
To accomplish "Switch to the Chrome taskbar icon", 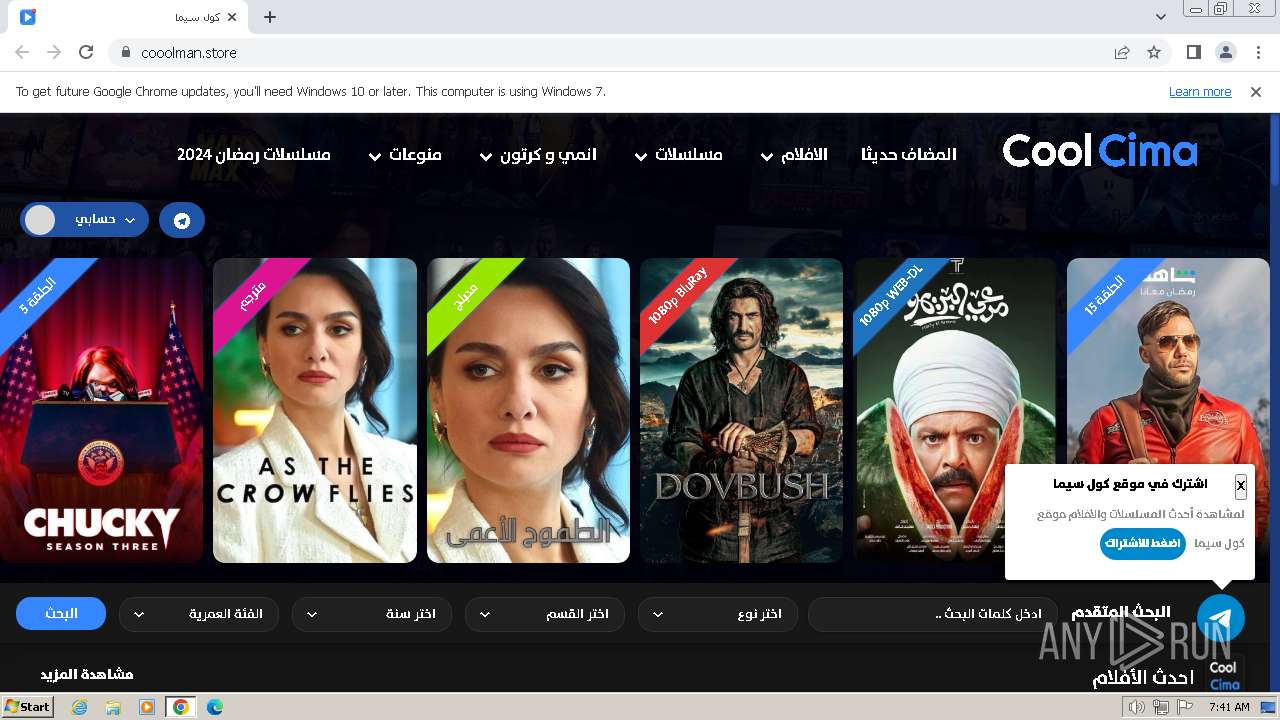I will pos(180,707).
